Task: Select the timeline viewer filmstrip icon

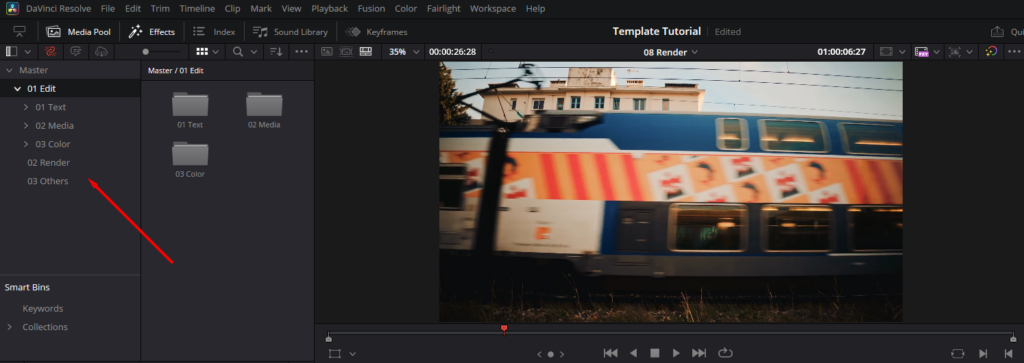Action: pyautogui.click(x=366, y=51)
